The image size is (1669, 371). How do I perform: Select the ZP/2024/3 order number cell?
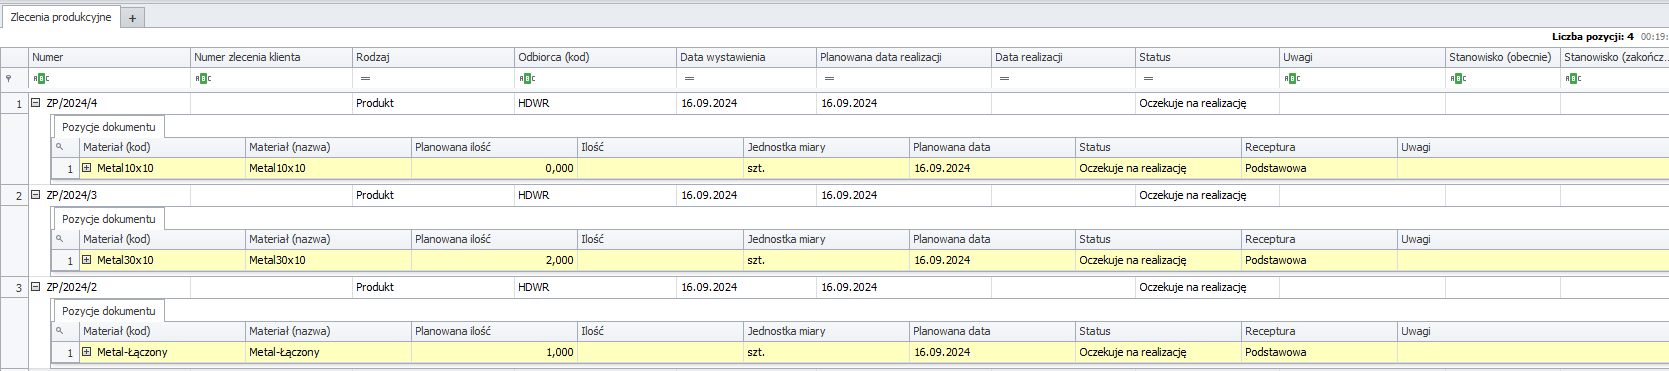pyautogui.click(x=109, y=195)
